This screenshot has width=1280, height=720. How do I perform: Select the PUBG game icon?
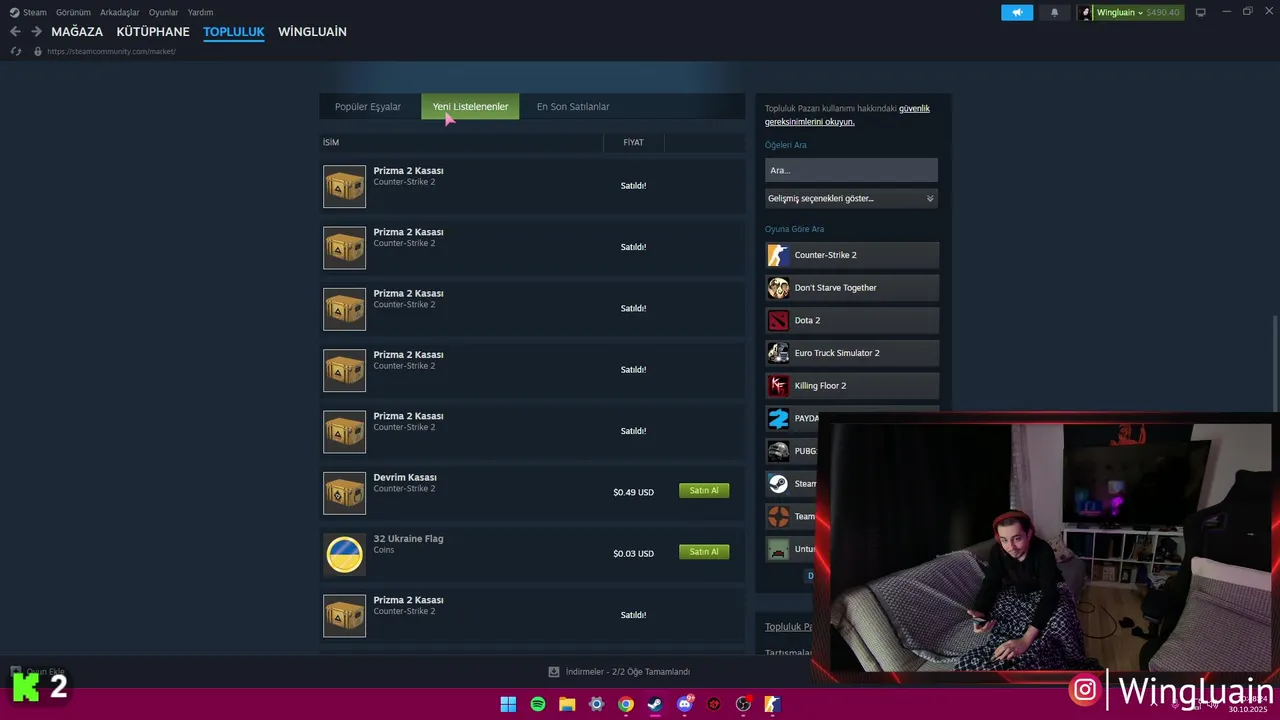(x=778, y=451)
